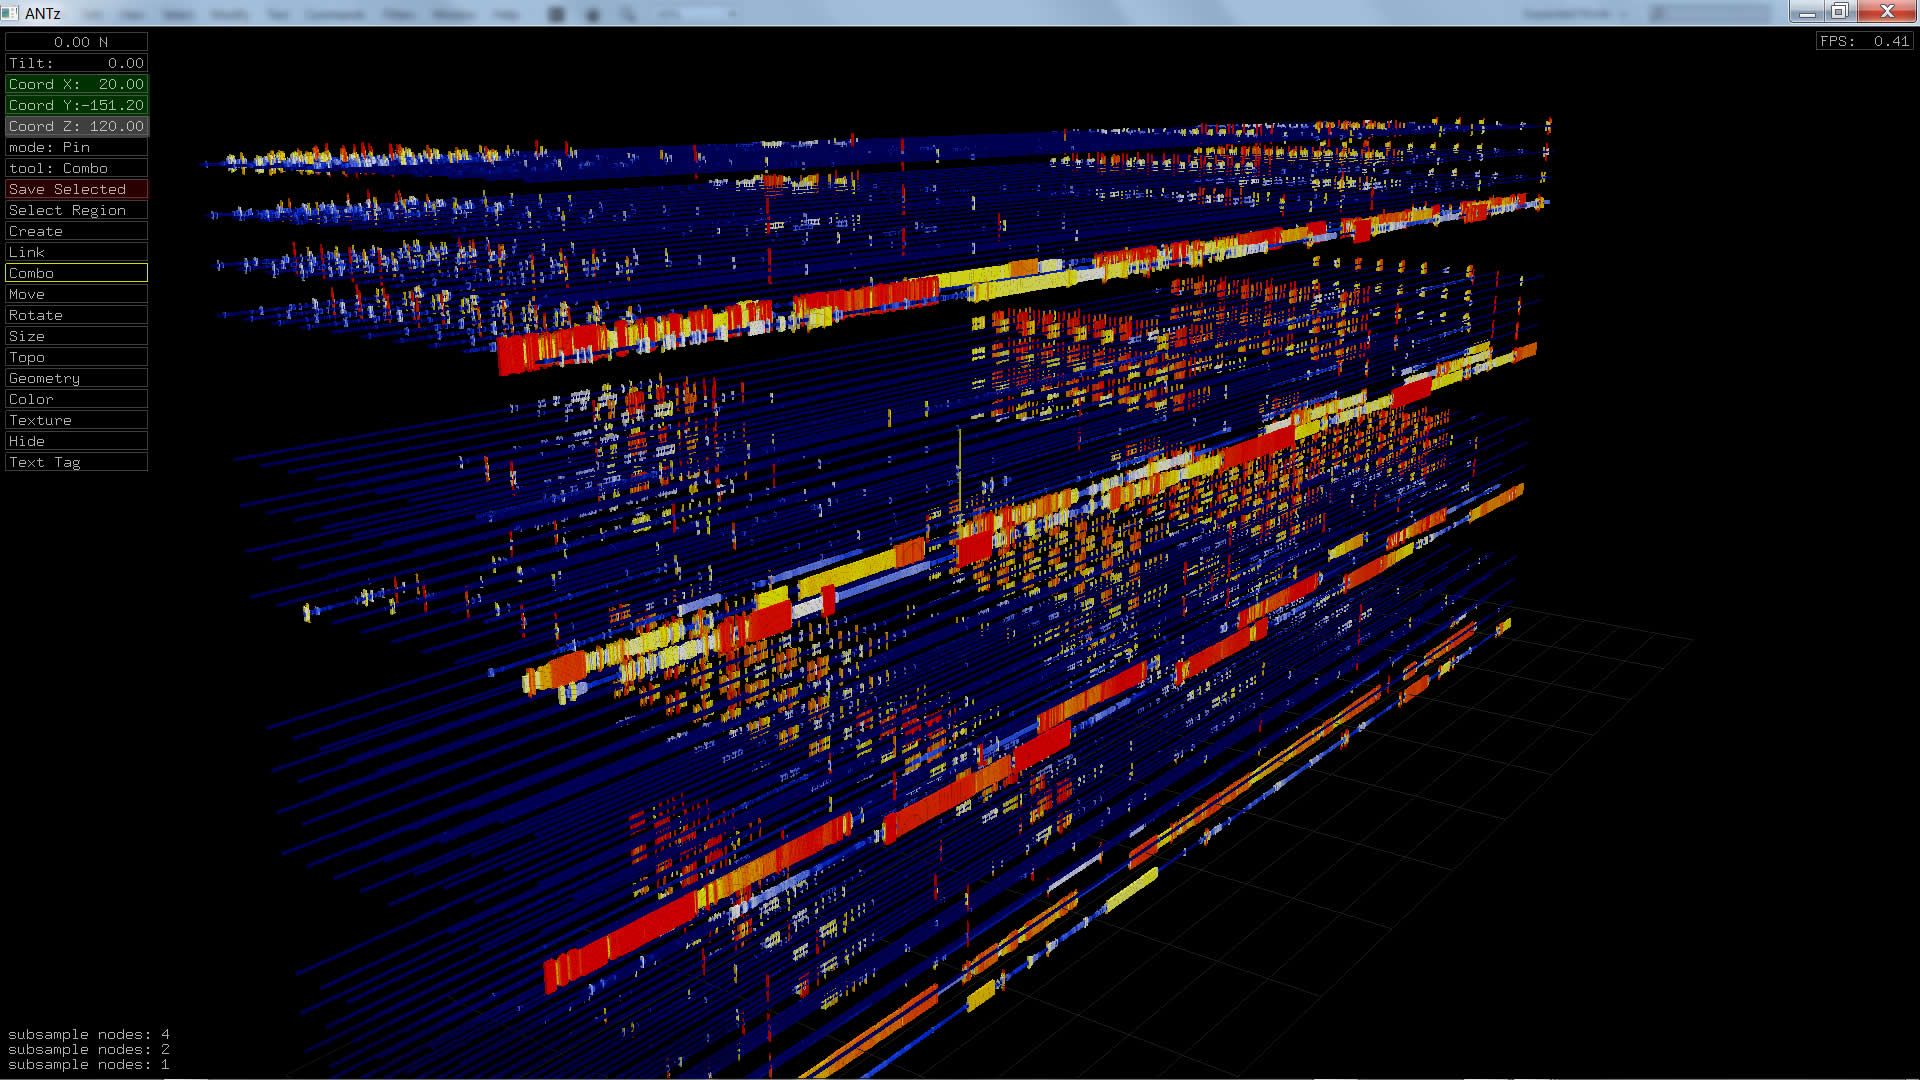The width and height of the screenshot is (1920, 1080).
Task: Select the Texture tool
Action: point(76,420)
